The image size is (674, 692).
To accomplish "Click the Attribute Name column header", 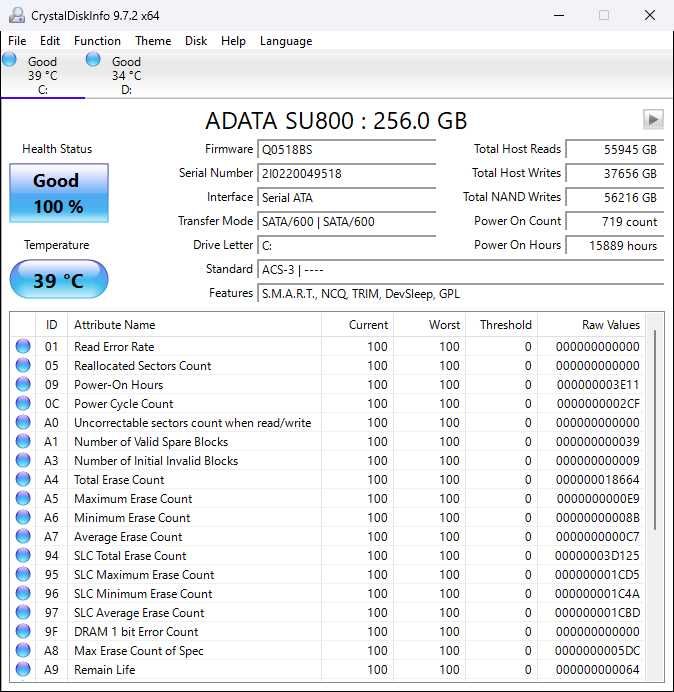I will [194, 325].
